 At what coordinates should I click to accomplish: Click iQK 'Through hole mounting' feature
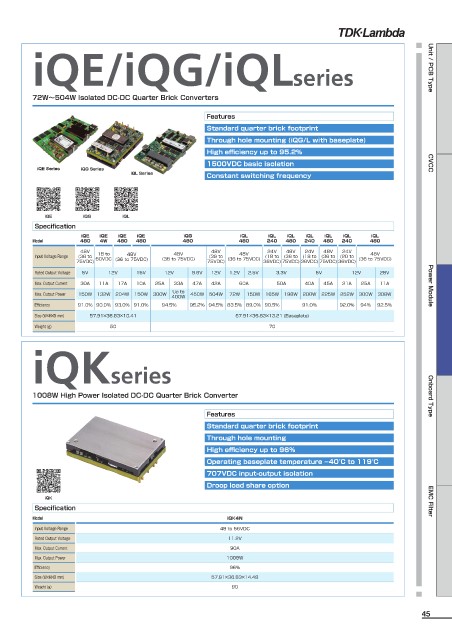(x=299, y=438)
